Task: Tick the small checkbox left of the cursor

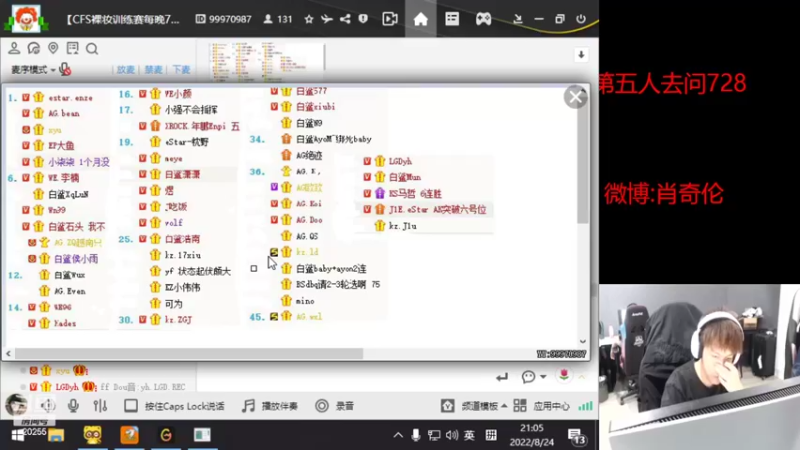Action: tap(254, 268)
